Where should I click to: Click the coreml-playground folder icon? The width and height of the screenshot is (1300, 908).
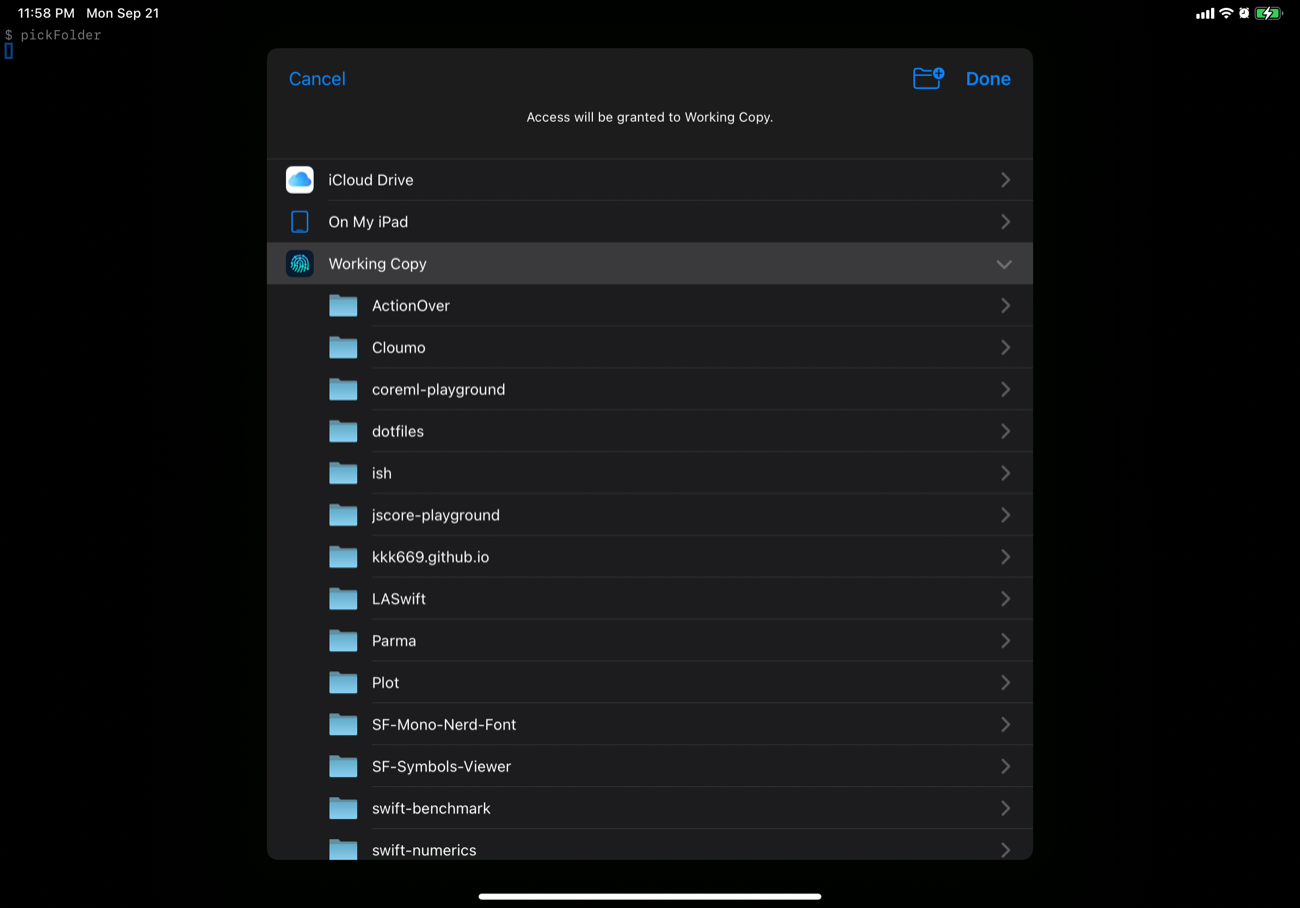click(x=343, y=390)
